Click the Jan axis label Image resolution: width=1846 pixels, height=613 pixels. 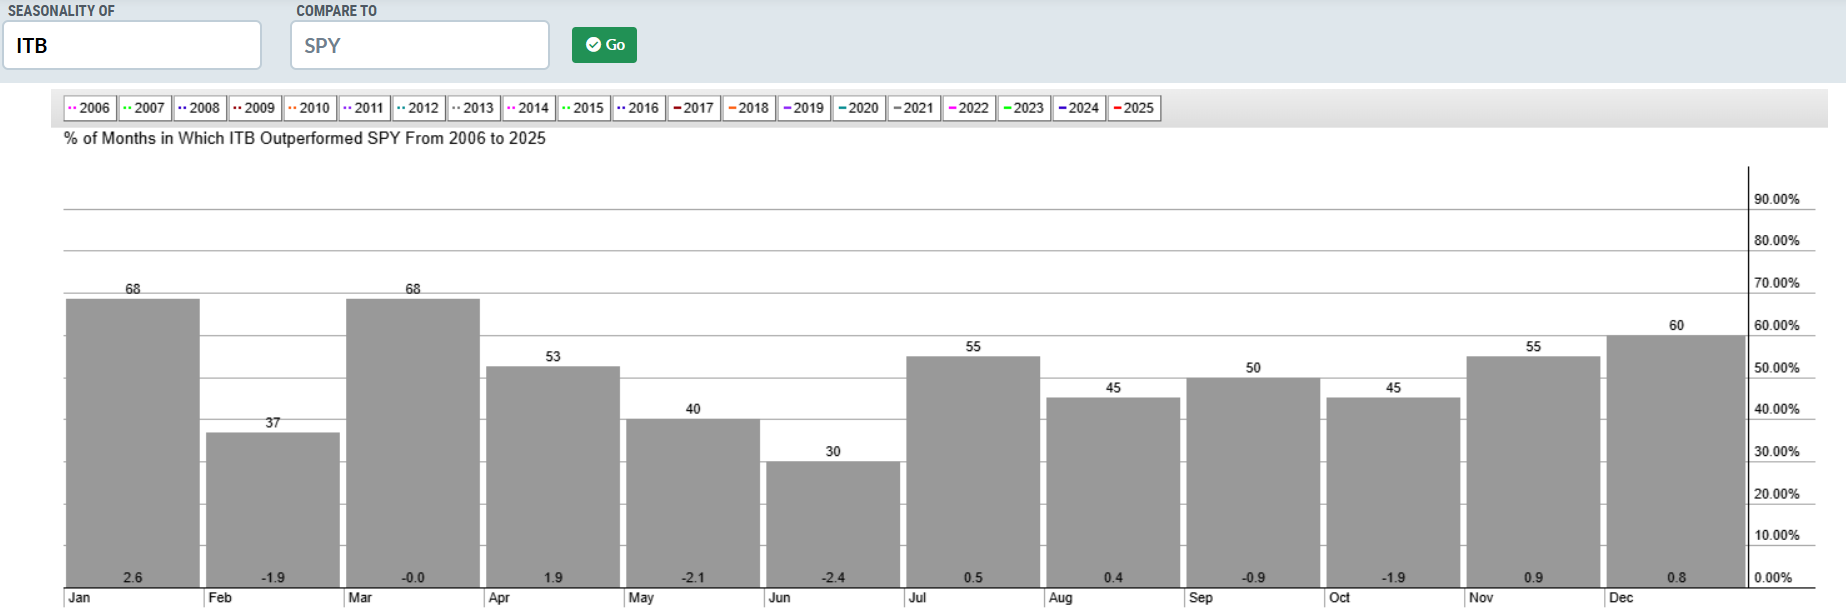(x=79, y=597)
